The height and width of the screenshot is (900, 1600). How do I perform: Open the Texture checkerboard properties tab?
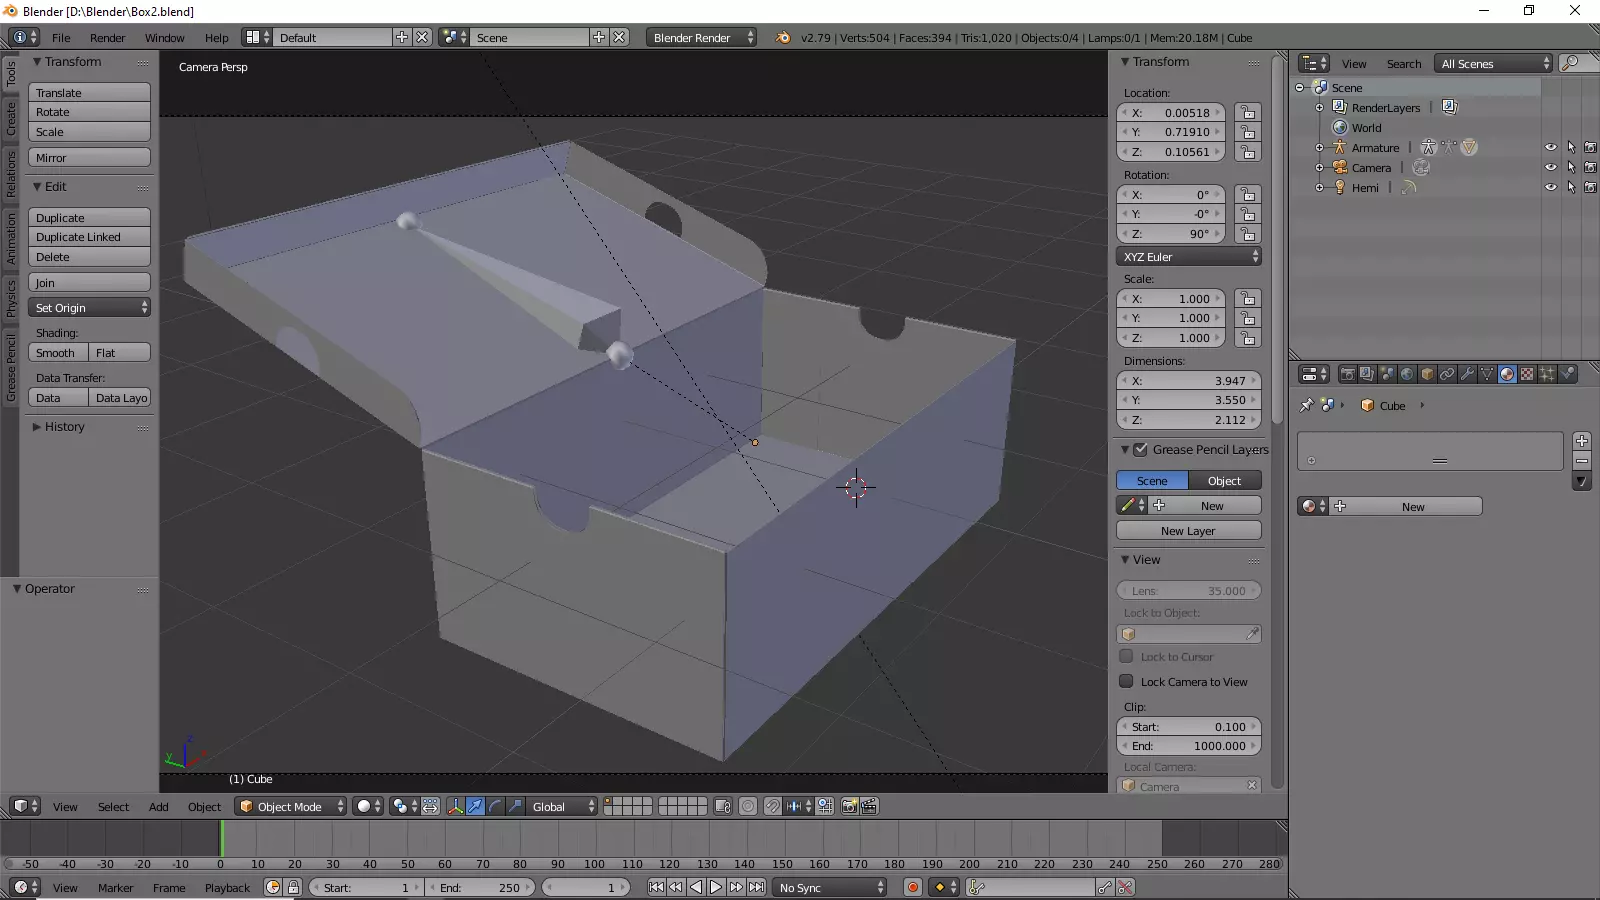click(1527, 374)
